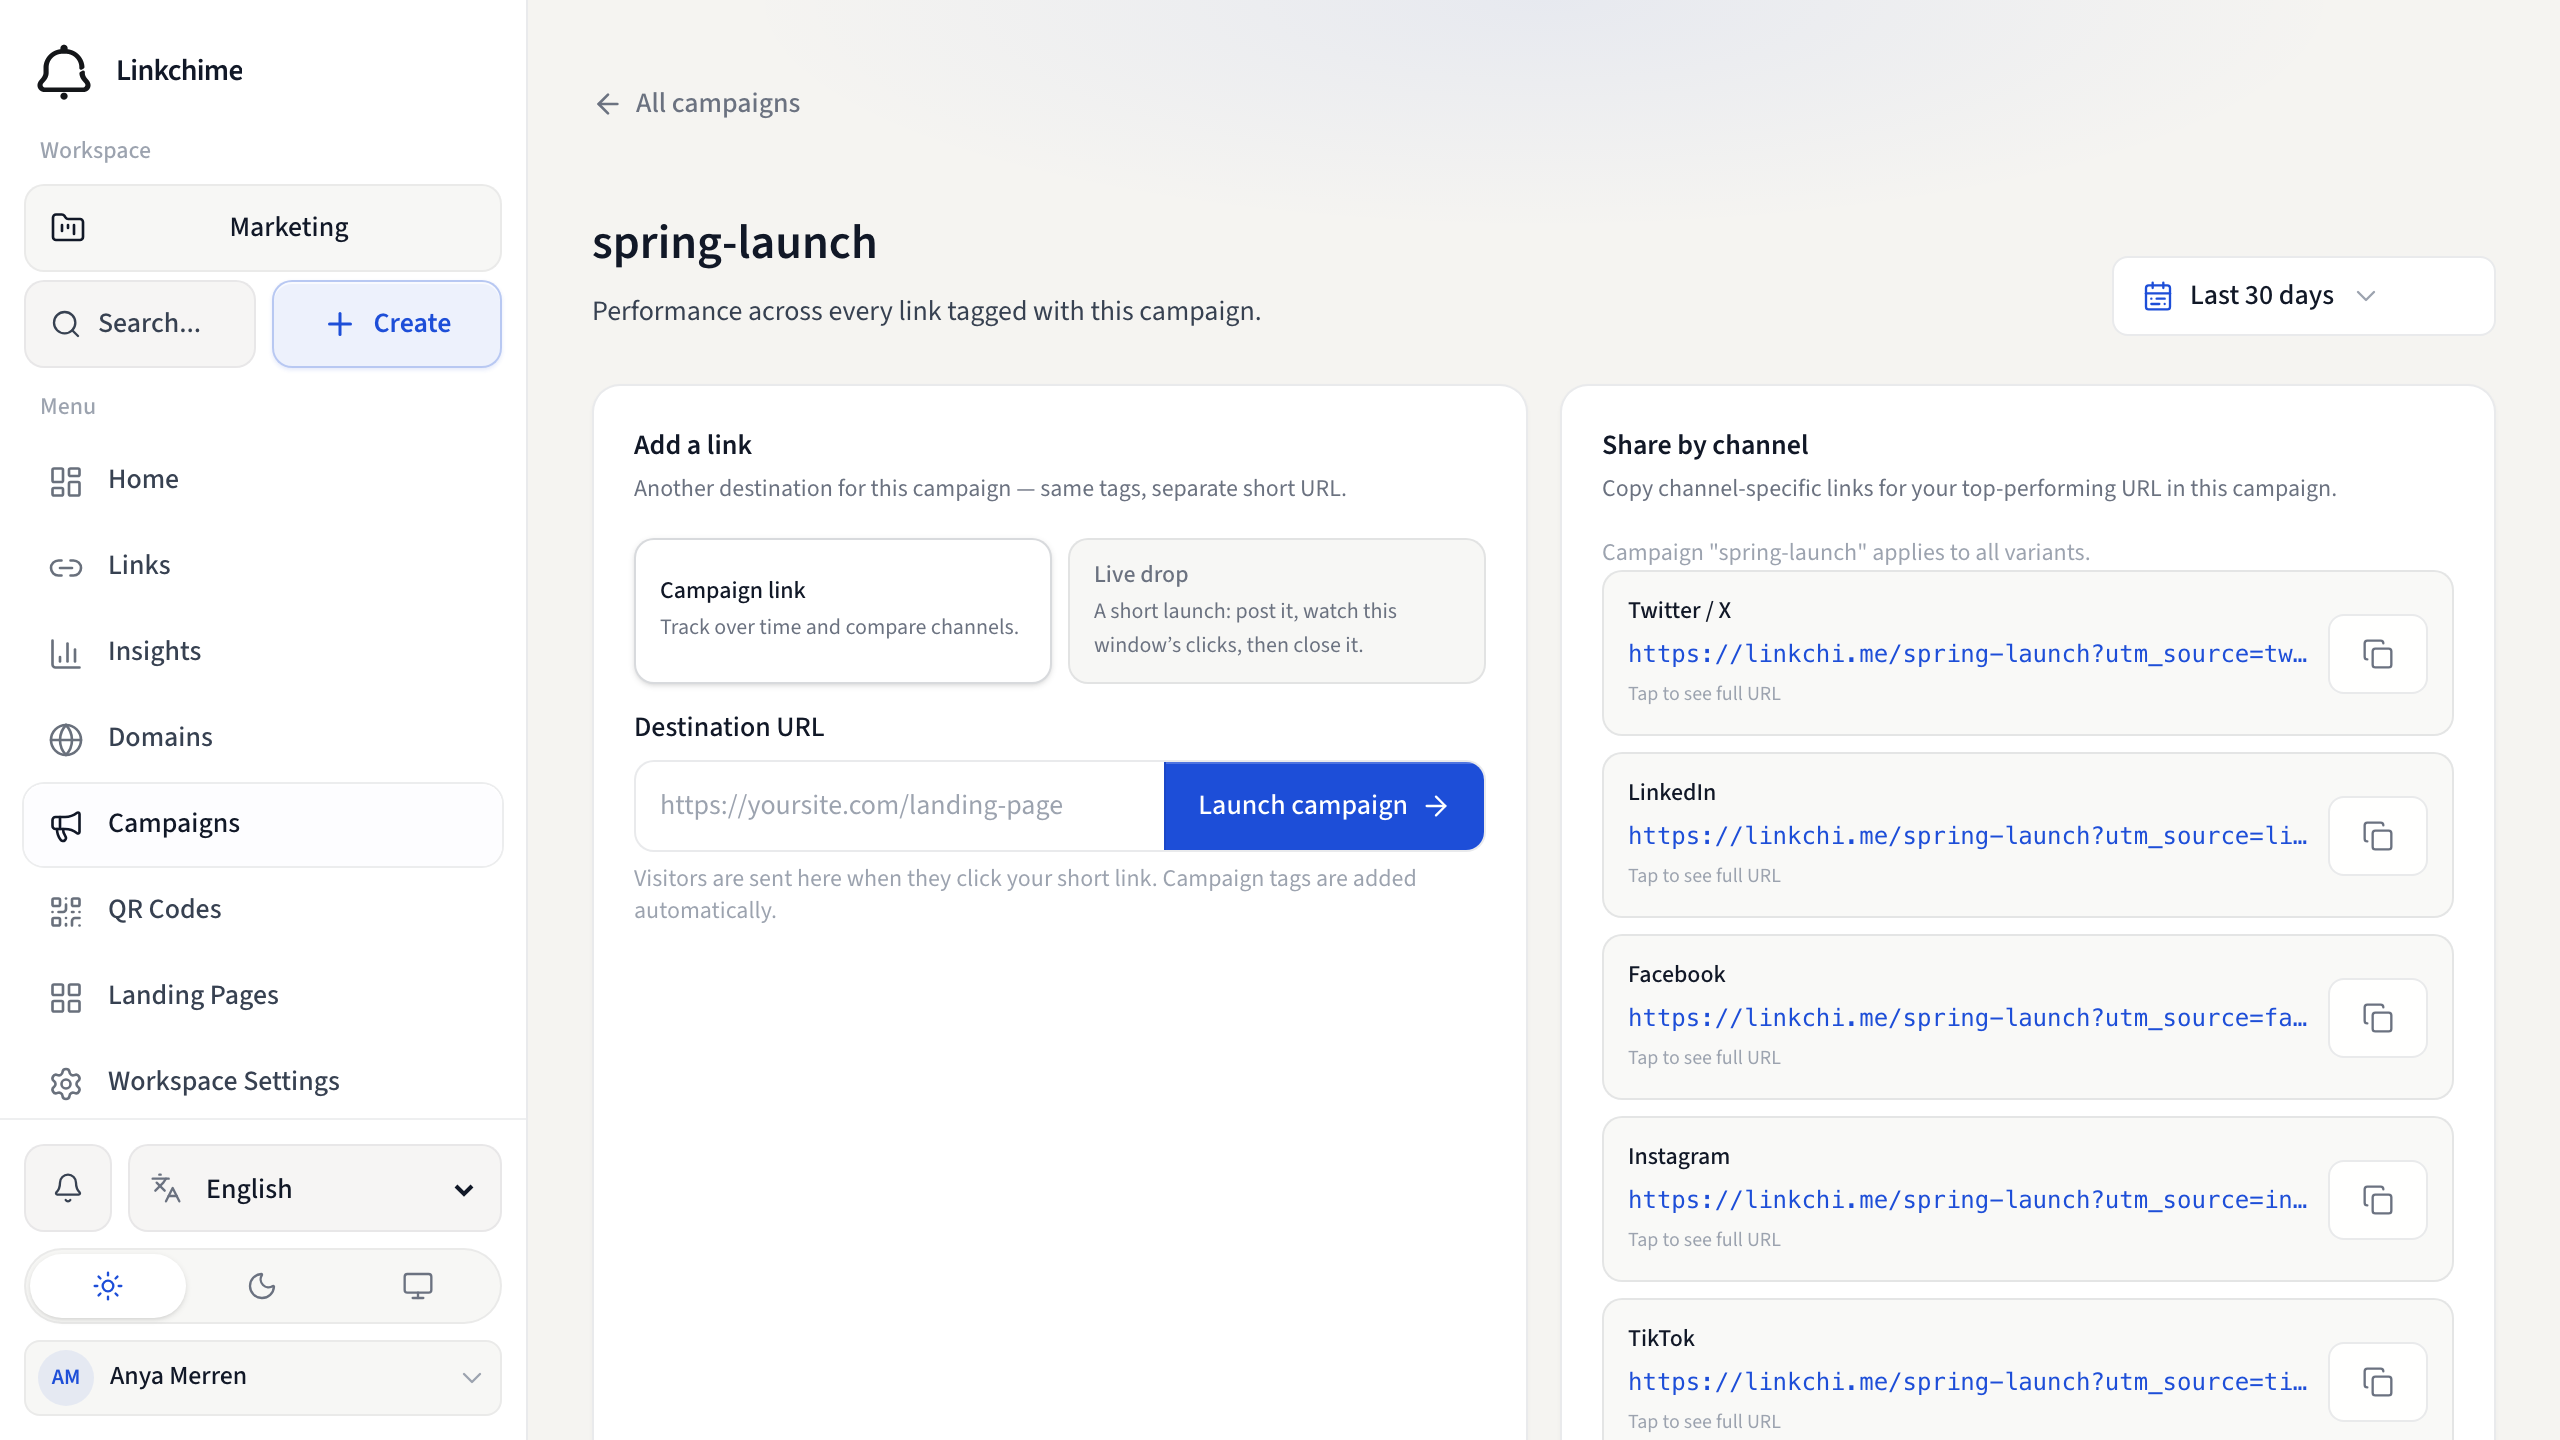Open the Home menu item
This screenshot has height=1440, width=2560.
[x=263, y=480]
